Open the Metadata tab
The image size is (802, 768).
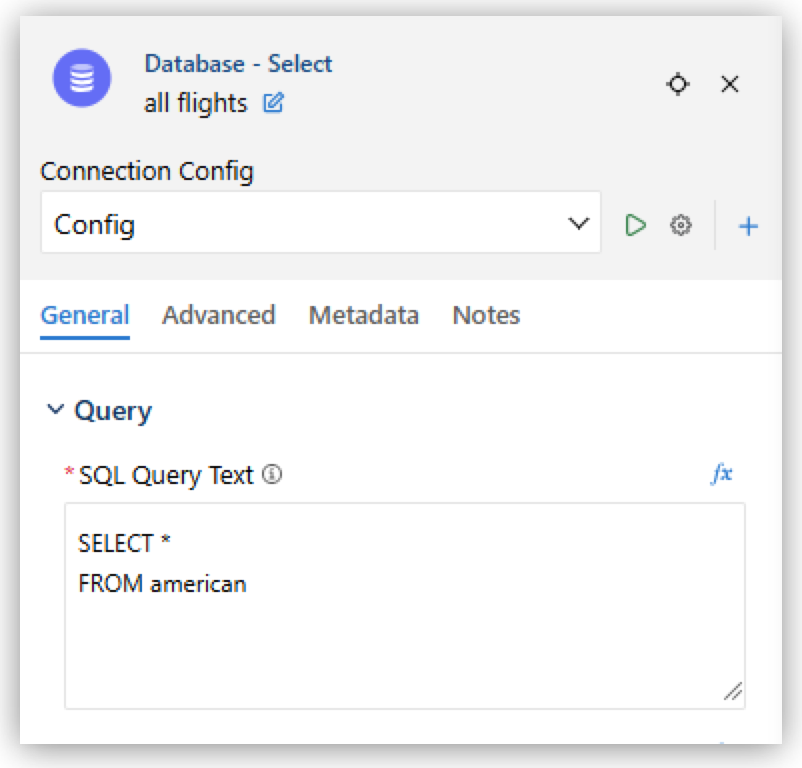(364, 315)
